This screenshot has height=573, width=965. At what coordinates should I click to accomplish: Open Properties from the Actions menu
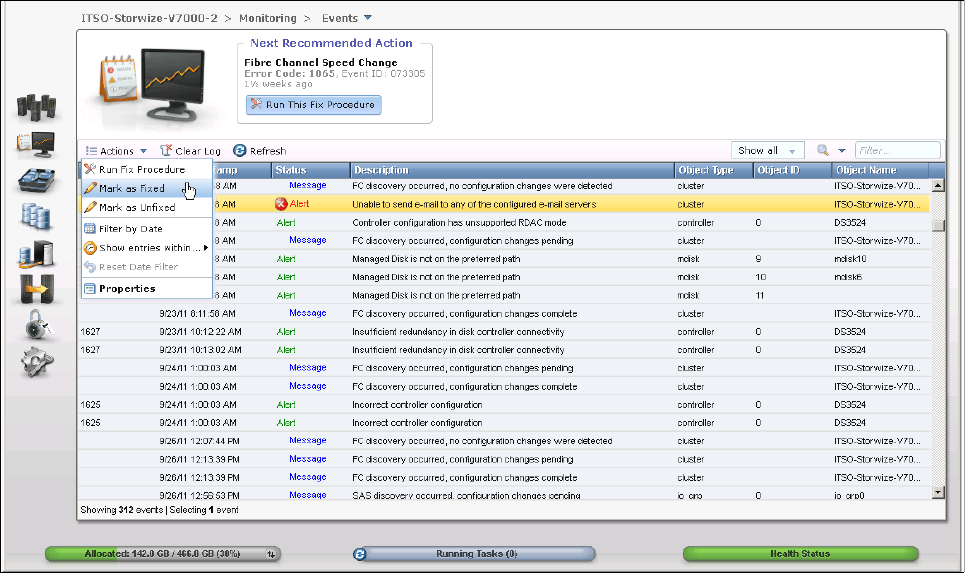pos(126,289)
